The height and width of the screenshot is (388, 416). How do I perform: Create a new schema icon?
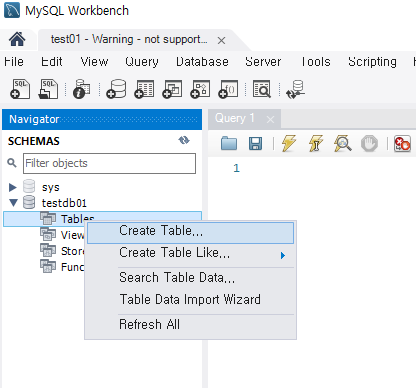tap(116, 89)
